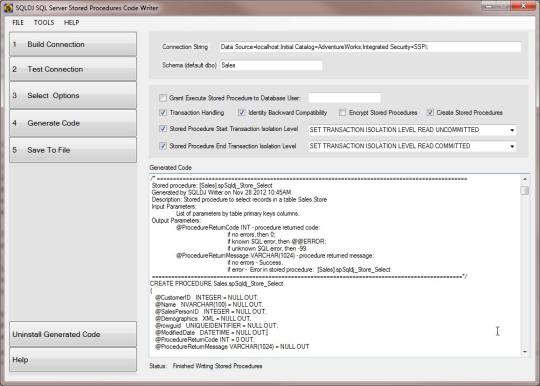The width and height of the screenshot is (540, 386).
Task: Click the scrollbar thumb in Generated Code box
Action: point(525,190)
